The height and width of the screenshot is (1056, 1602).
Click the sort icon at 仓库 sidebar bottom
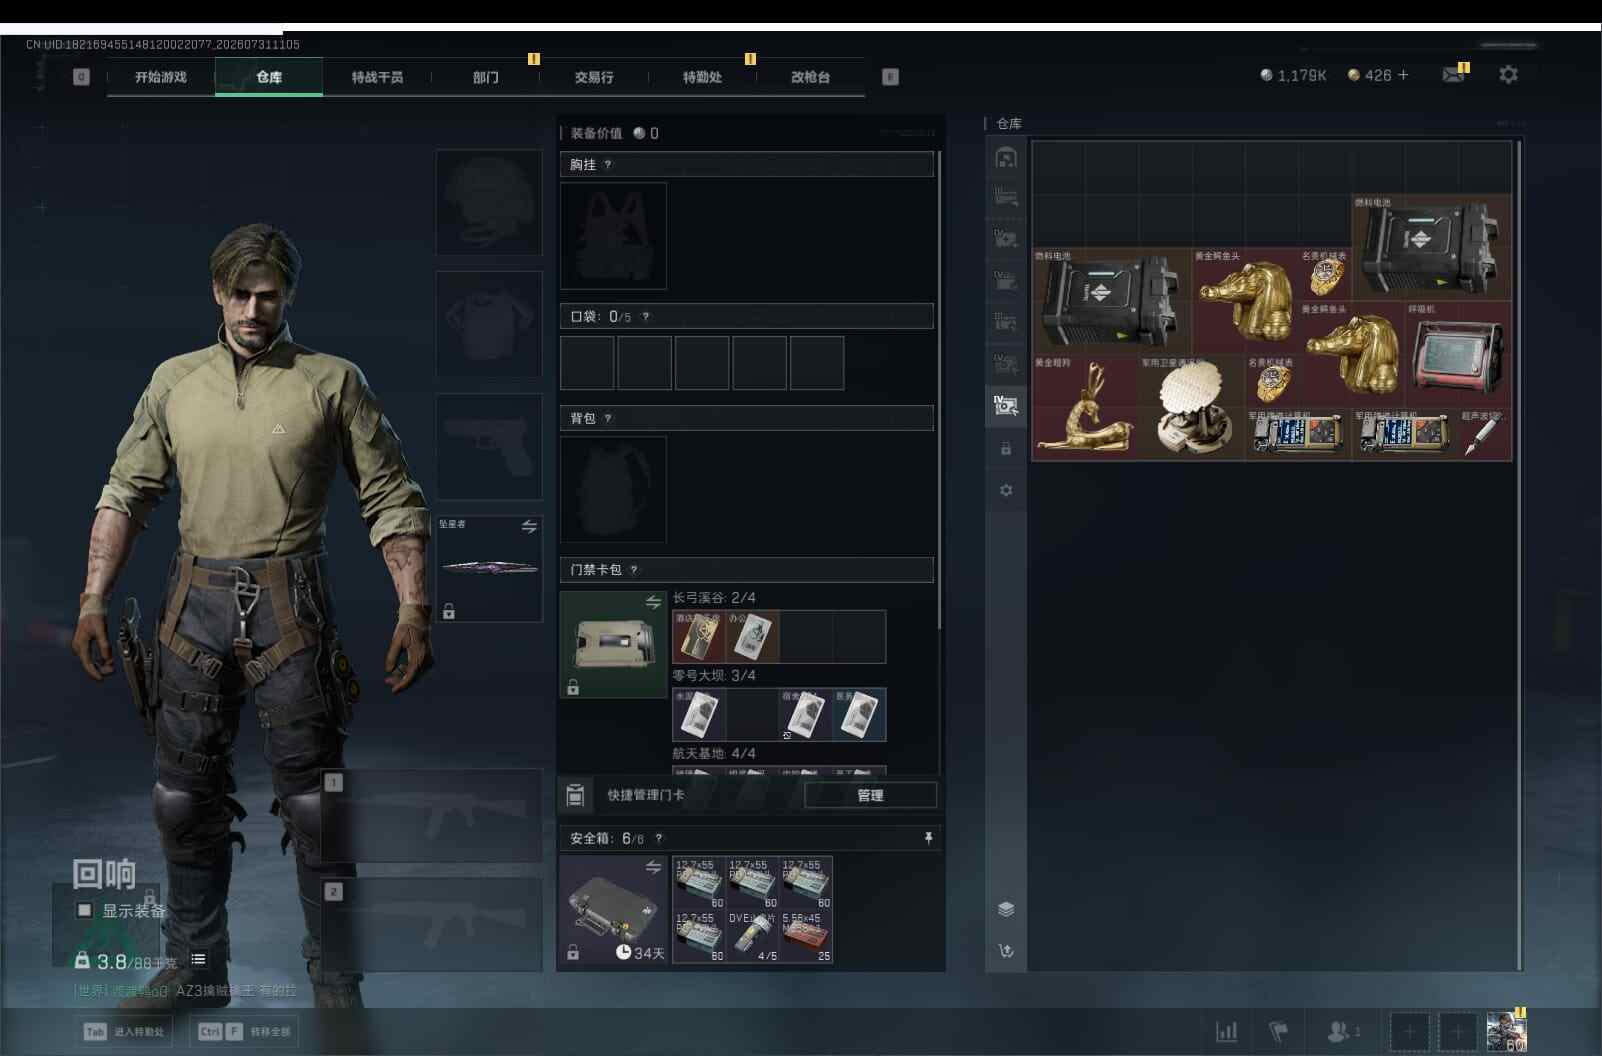pos(1006,951)
